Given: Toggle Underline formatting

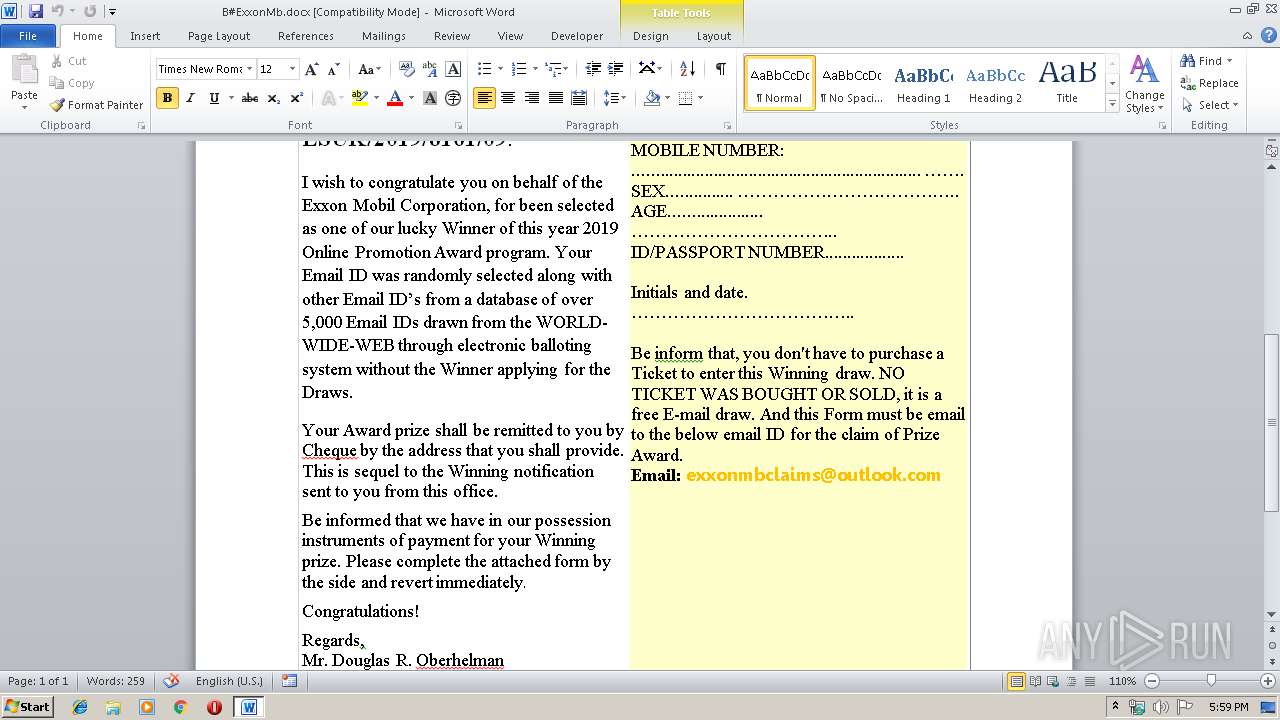Looking at the screenshot, I should click(214, 98).
